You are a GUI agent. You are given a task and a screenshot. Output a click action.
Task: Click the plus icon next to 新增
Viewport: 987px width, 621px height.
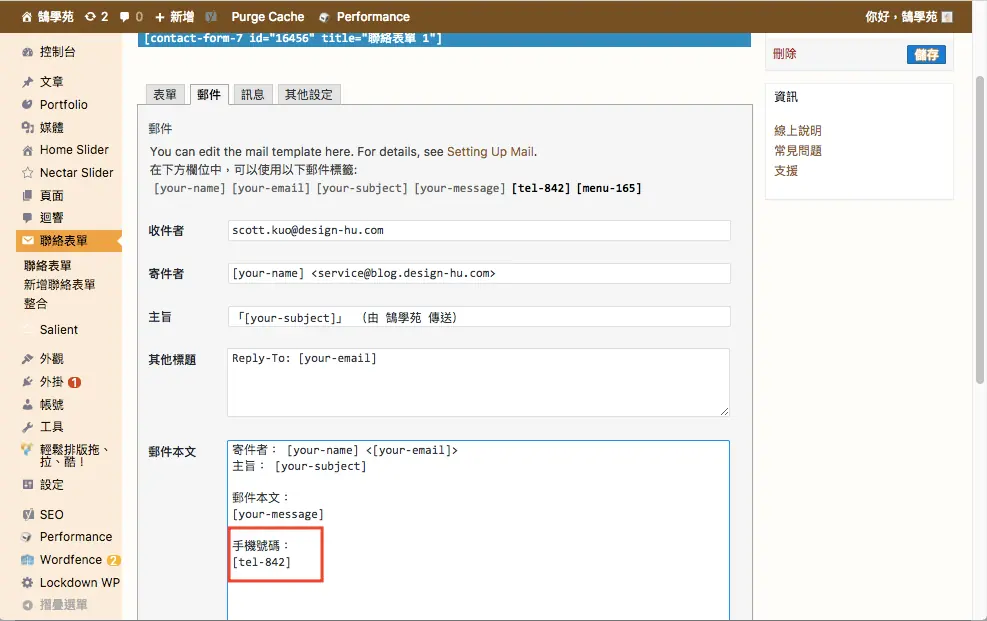point(160,17)
